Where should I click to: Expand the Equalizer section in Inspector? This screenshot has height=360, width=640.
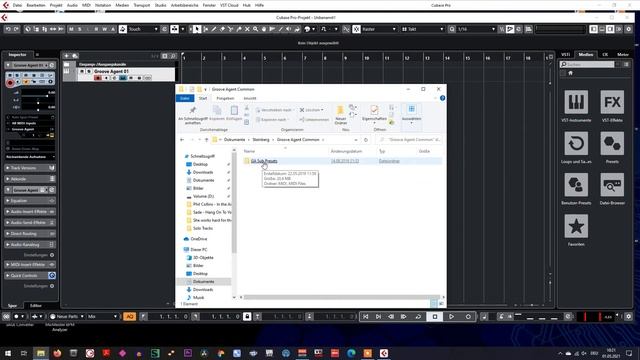pos(30,201)
